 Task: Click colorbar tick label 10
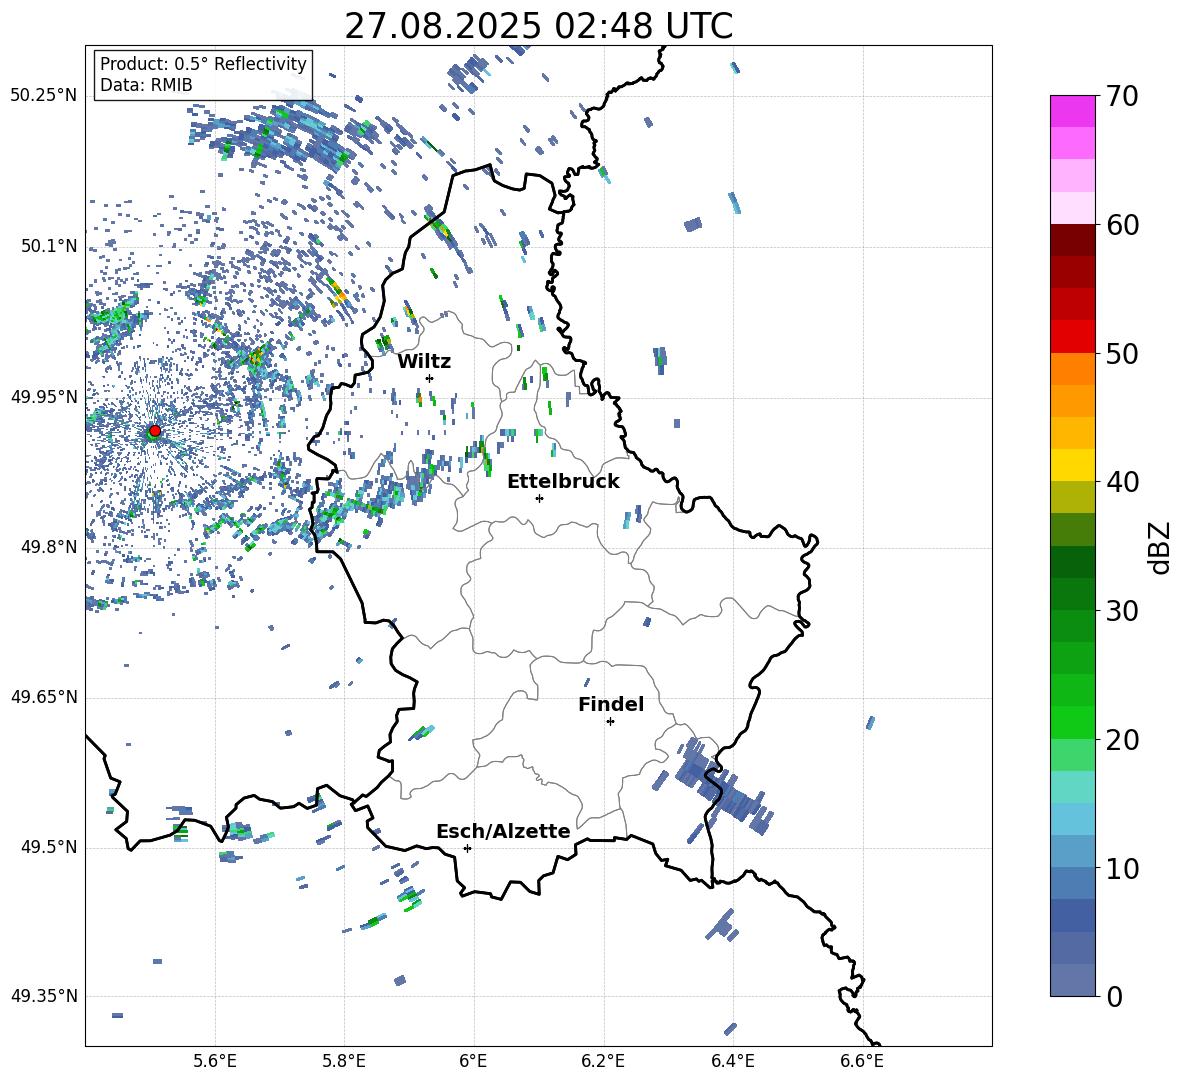(1122, 868)
